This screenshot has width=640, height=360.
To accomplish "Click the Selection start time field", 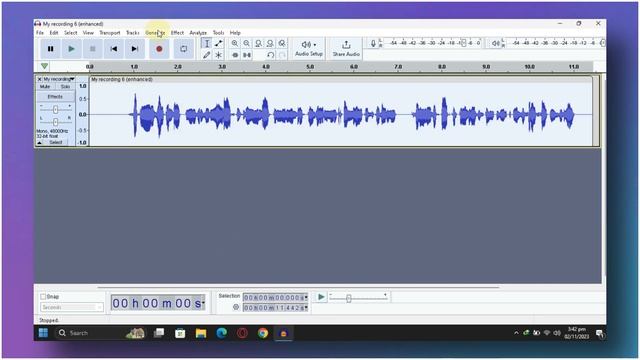I will (276, 297).
